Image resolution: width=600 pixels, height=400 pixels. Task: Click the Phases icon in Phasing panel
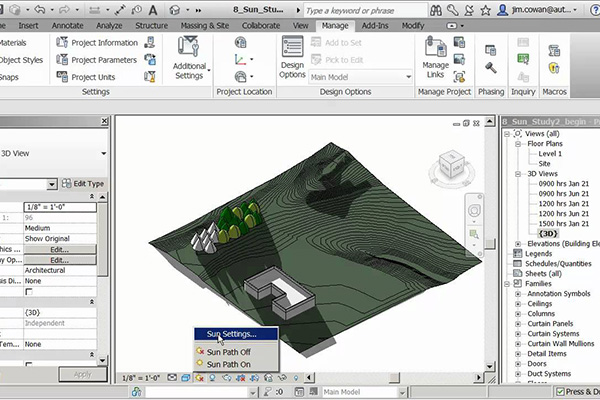coord(491,50)
